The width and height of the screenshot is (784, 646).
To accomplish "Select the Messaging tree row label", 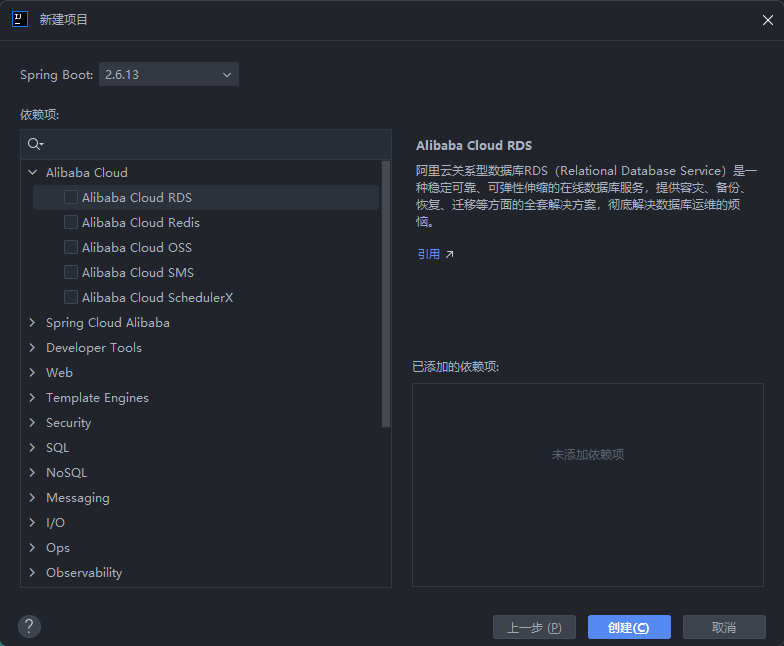I will point(78,498).
